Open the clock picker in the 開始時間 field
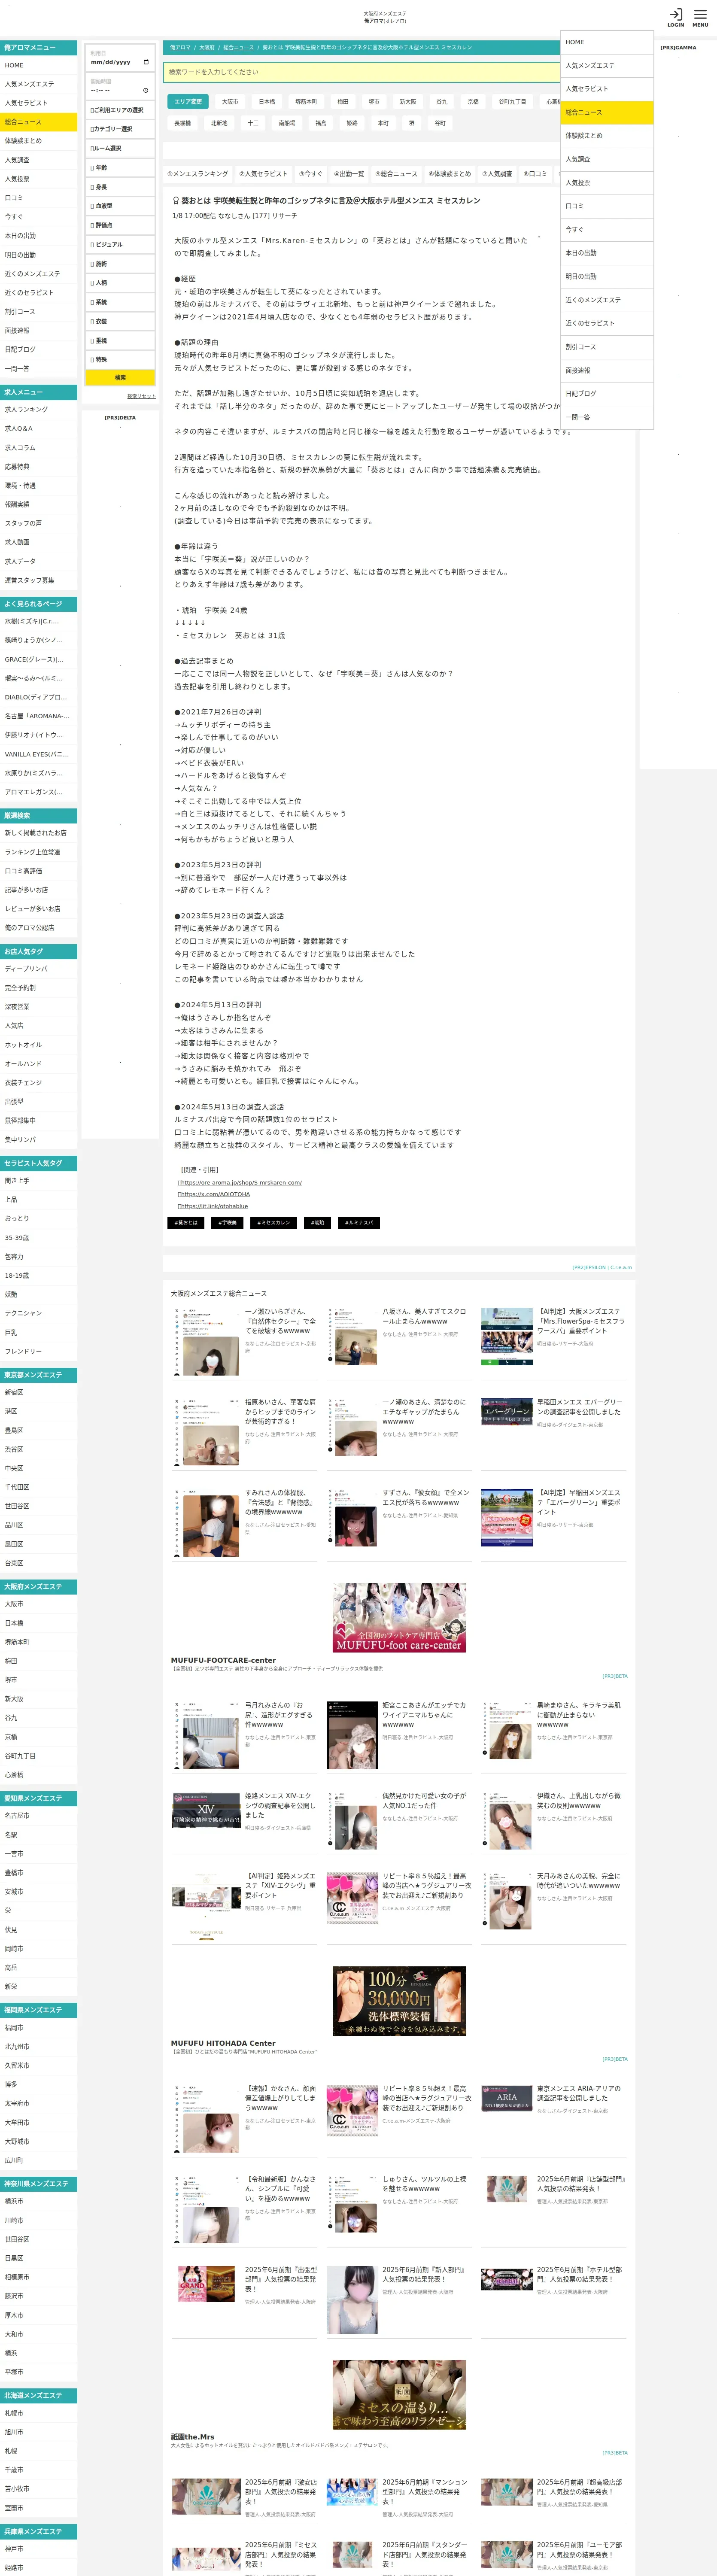 [146, 90]
